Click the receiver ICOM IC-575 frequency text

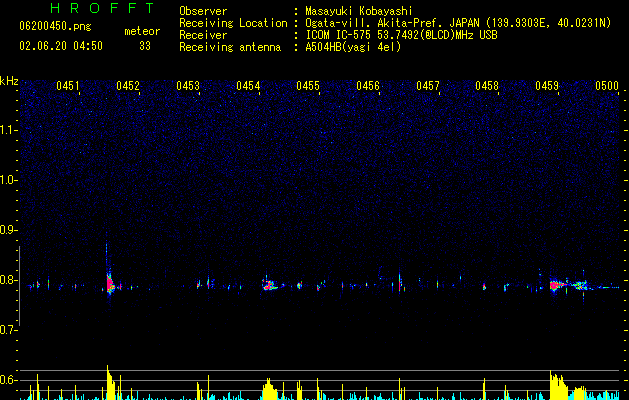401,35
